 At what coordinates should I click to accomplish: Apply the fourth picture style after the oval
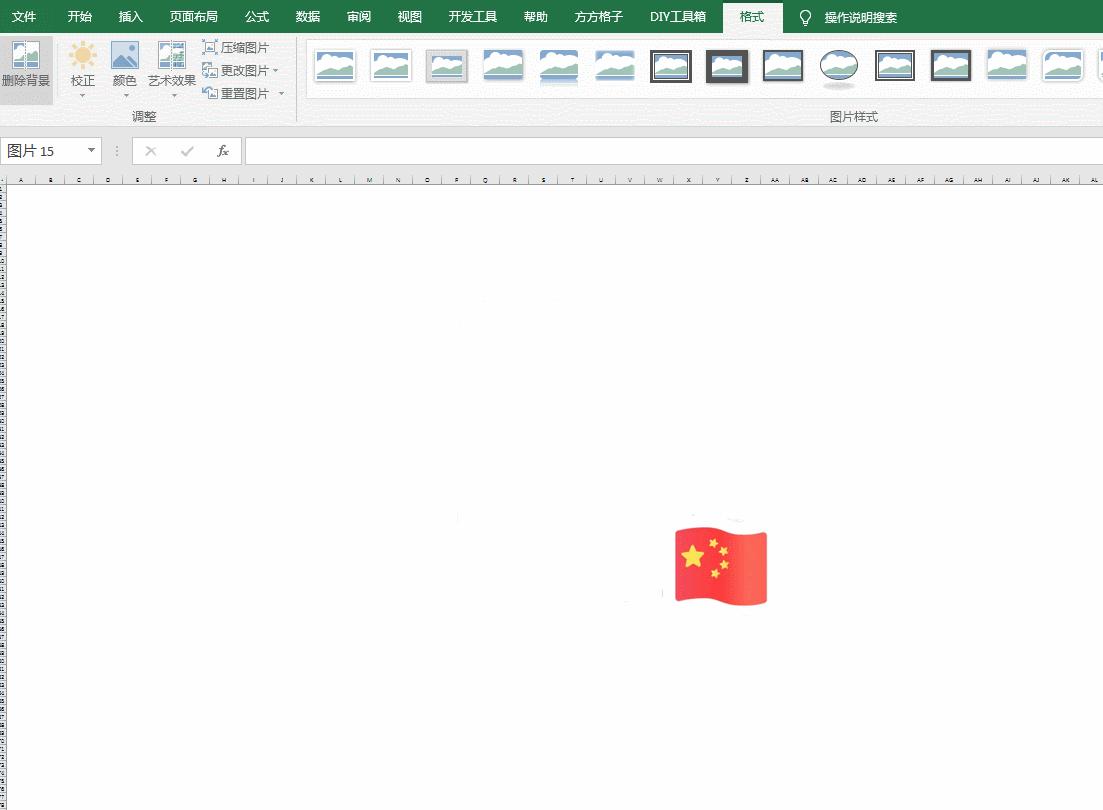1062,65
